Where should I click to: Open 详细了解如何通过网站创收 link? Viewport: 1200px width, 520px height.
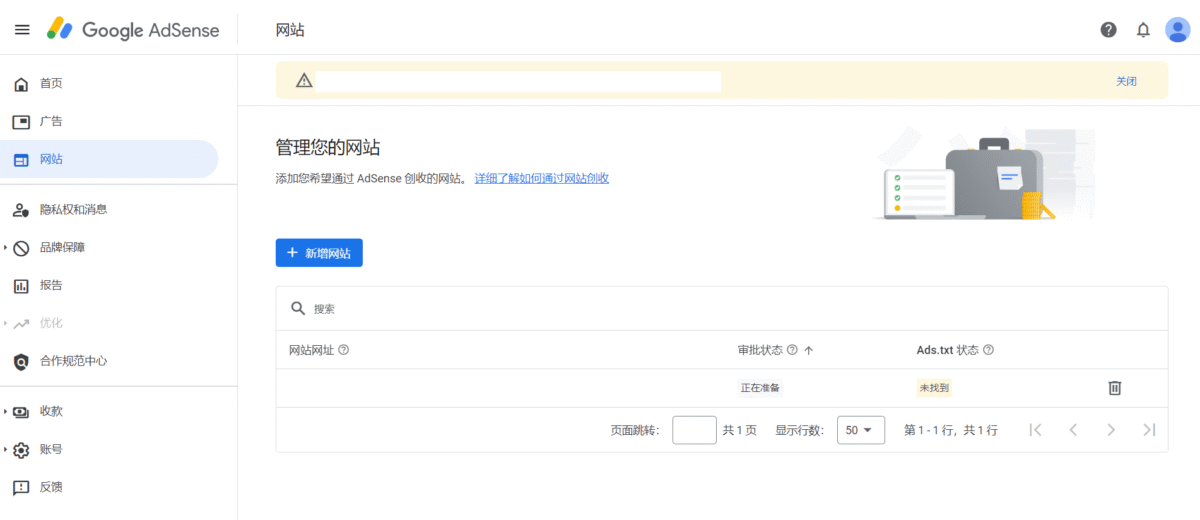point(541,178)
